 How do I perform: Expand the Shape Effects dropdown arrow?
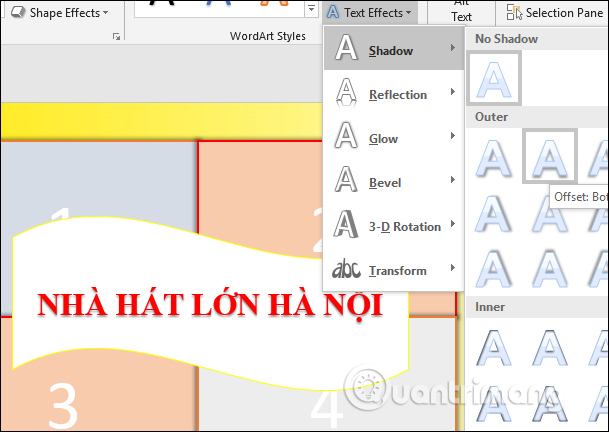105,13
